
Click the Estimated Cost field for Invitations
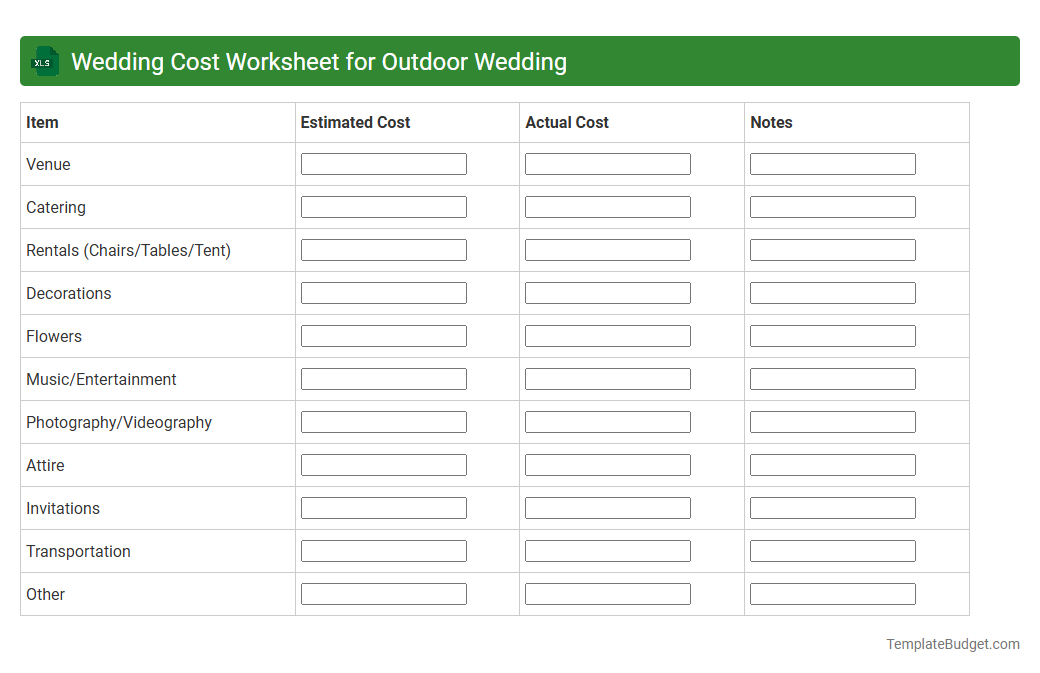(383, 507)
